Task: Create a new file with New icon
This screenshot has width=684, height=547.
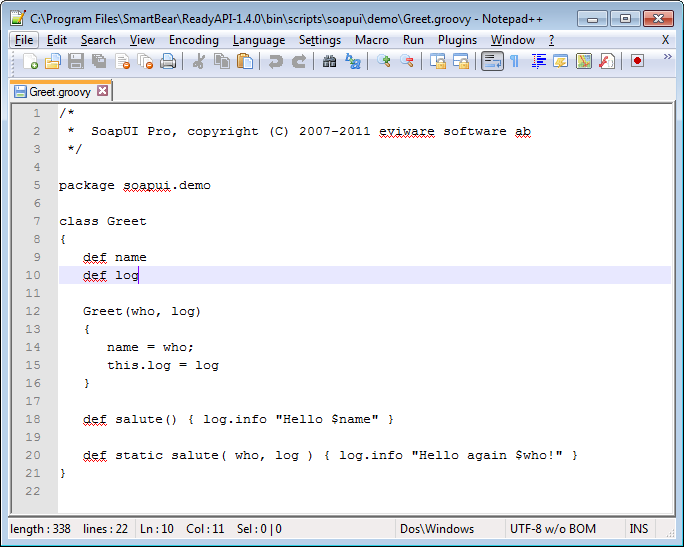Action: click(30, 61)
